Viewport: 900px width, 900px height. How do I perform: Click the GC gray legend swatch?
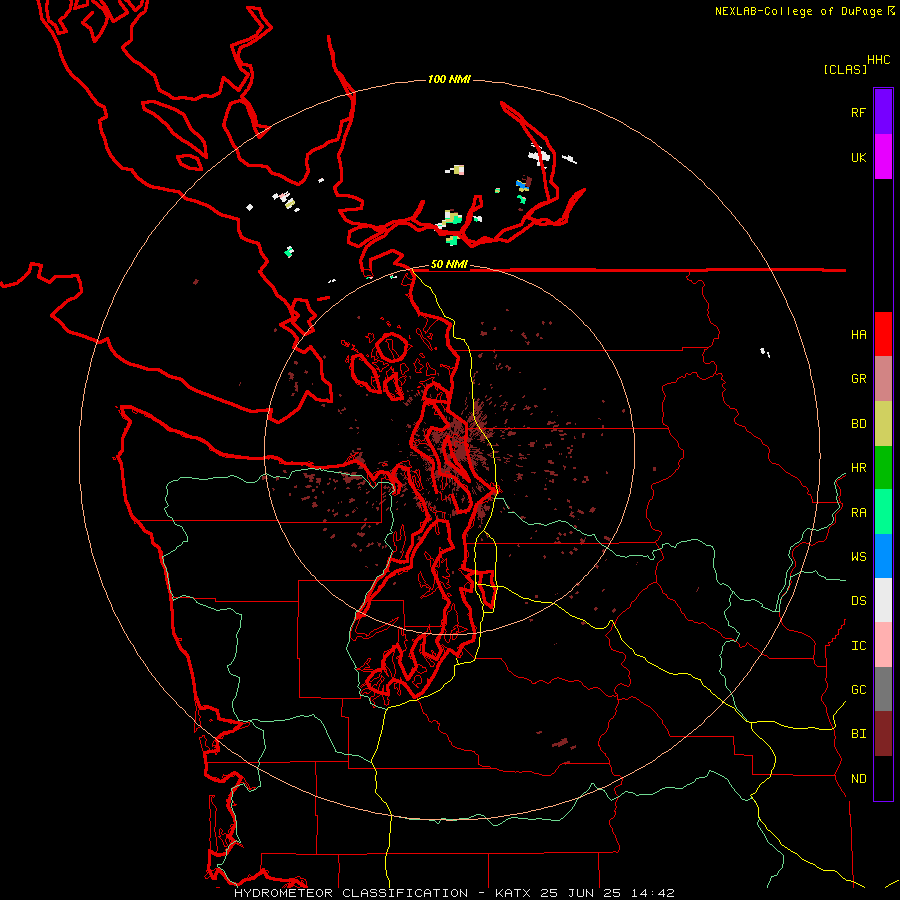[x=883, y=689]
